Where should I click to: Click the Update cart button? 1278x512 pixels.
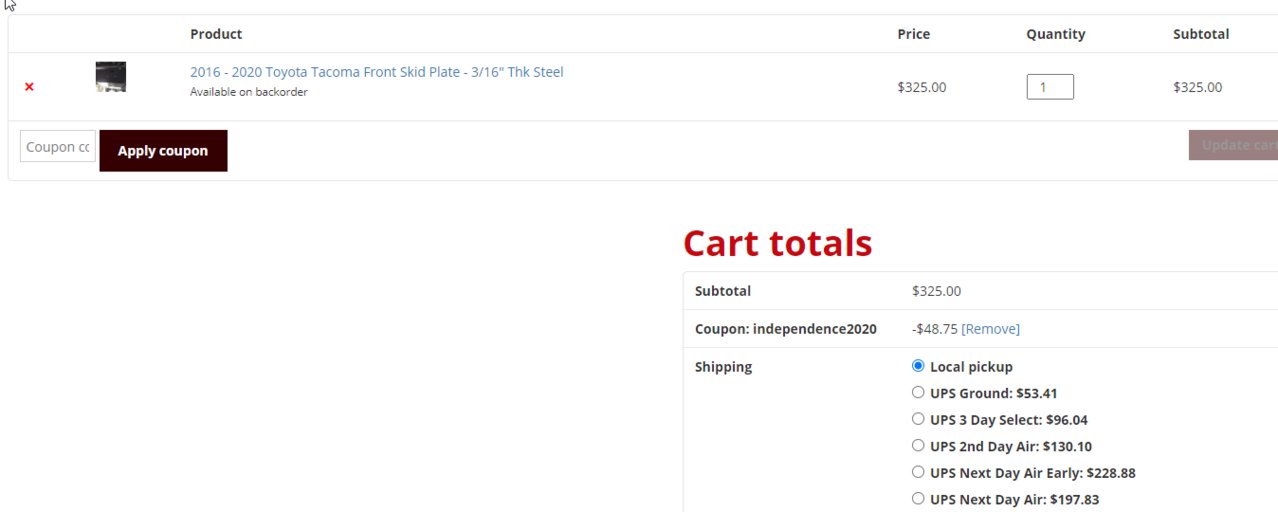point(1233,145)
